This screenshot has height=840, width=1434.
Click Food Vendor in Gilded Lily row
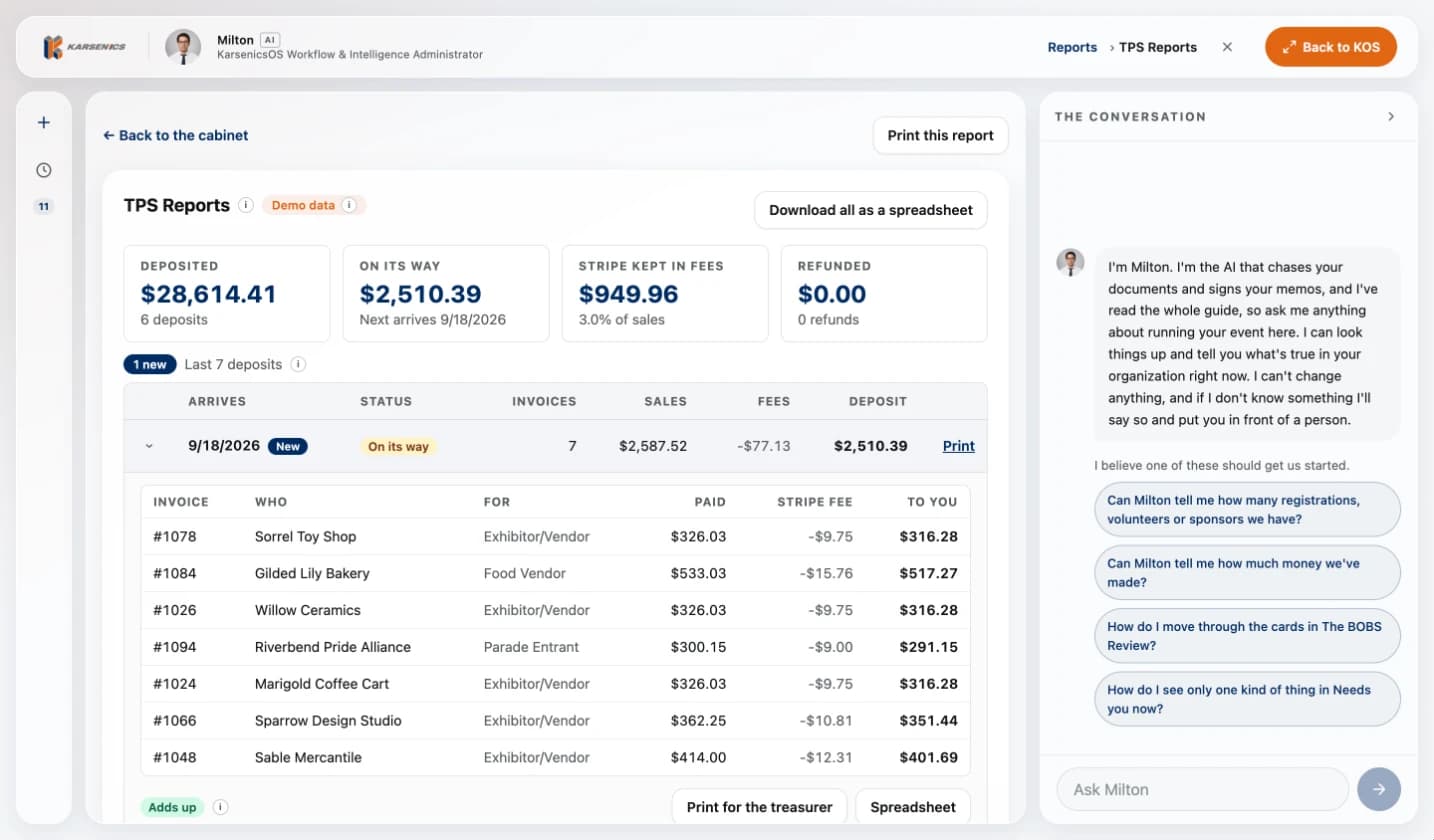(525, 573)
